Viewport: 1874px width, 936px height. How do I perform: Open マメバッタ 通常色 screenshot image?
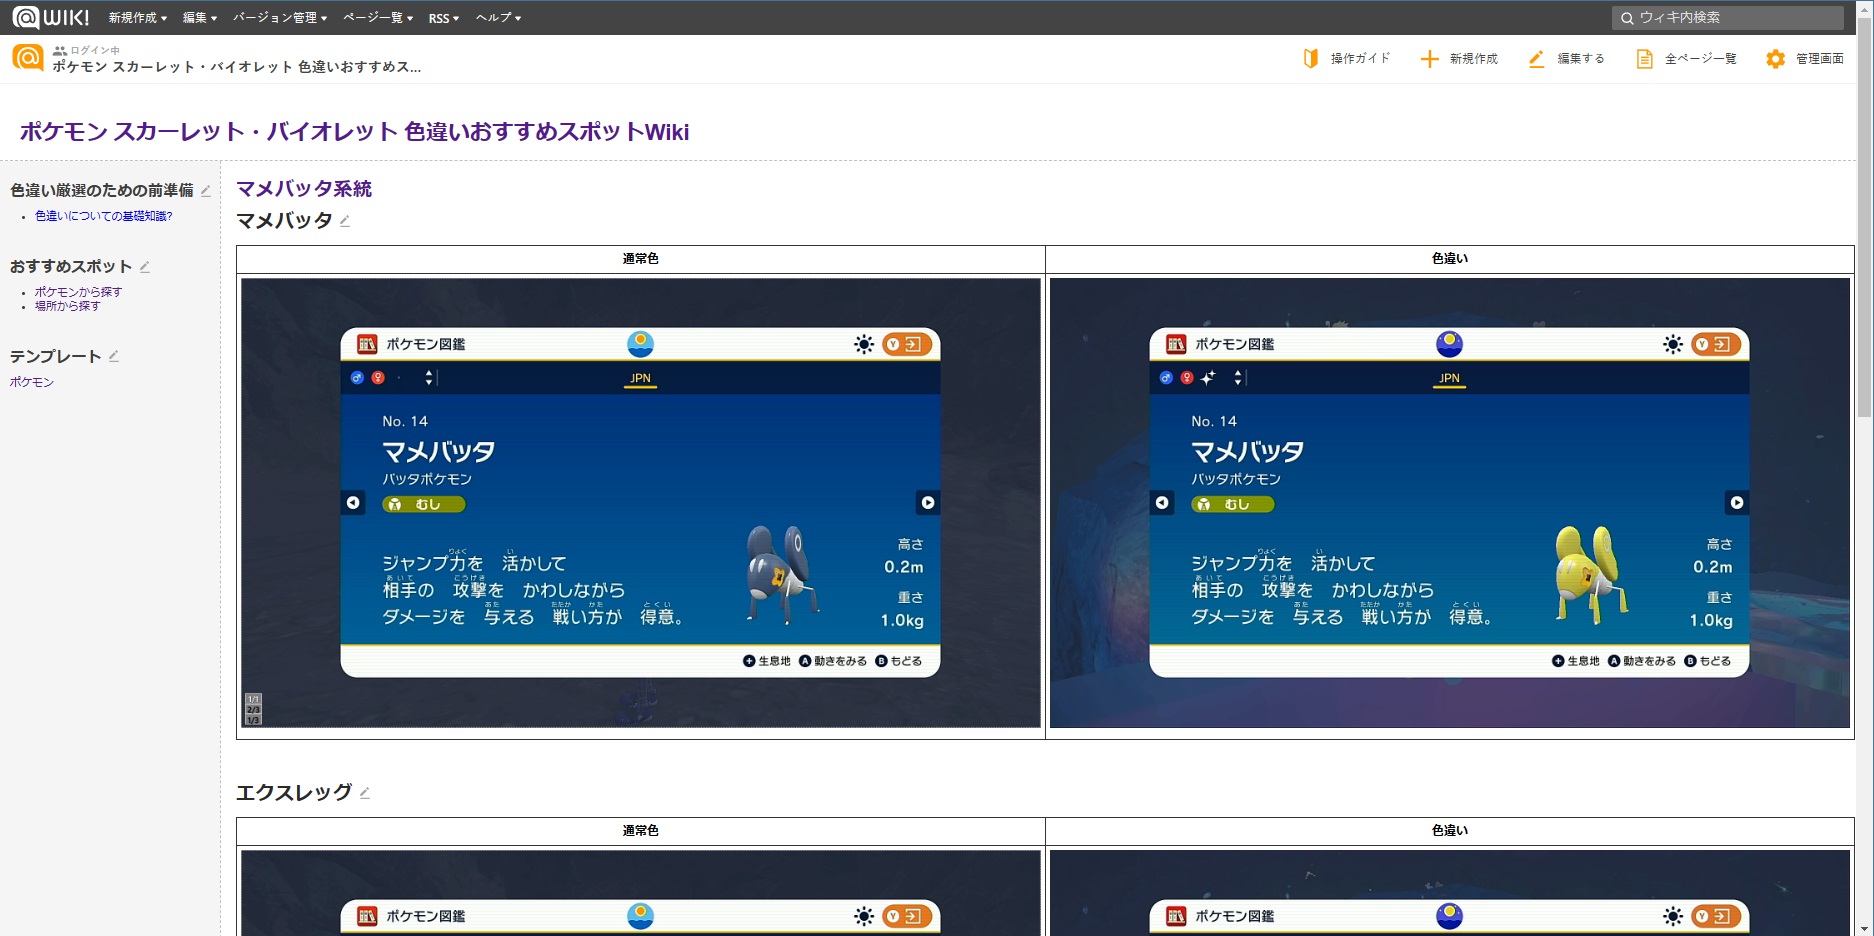(x=641, y=503)
